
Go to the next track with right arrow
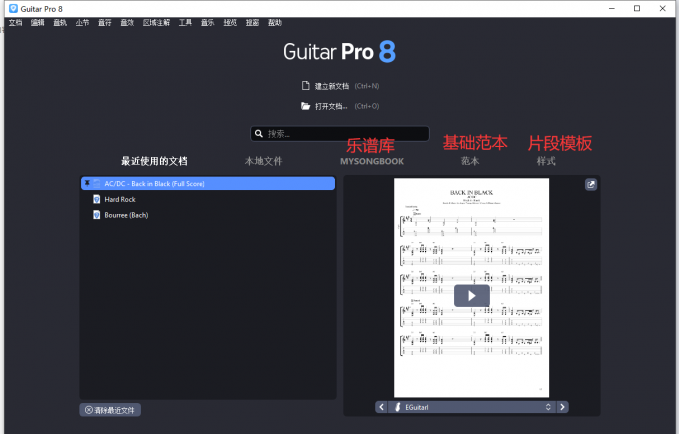[x=562, y=407]
